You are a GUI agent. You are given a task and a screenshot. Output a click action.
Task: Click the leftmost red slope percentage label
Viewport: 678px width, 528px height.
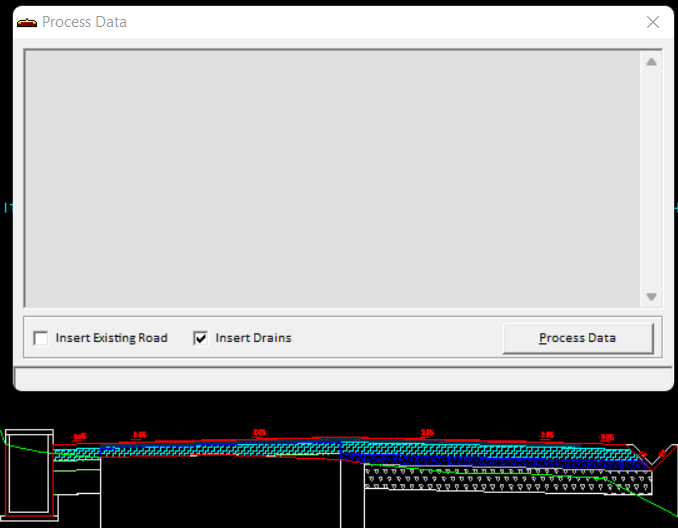click(x=79, y=437)
